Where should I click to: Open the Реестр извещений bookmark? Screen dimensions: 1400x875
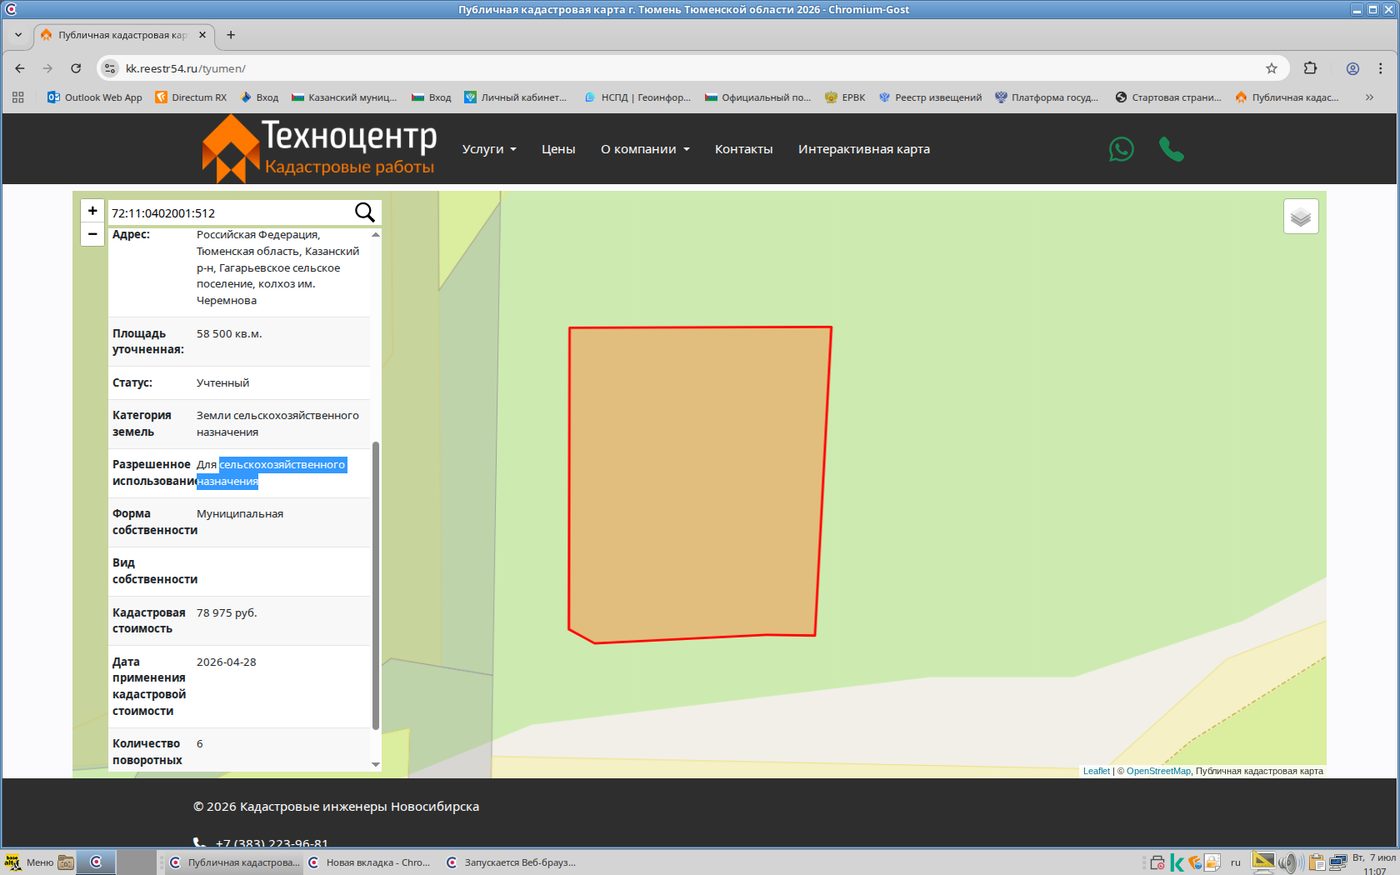(x=930, y=97)
